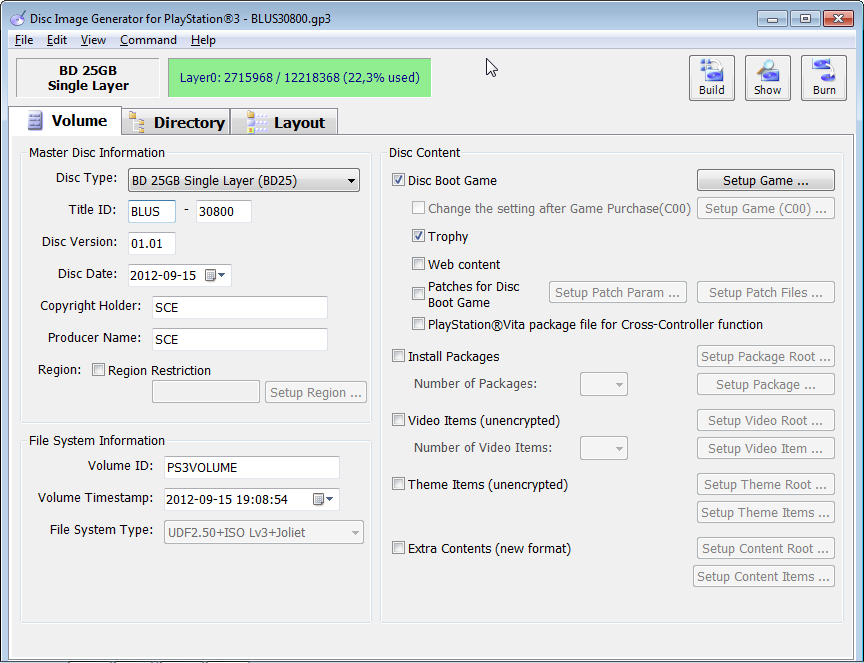Open the File menu
The height and width of the screenshot is (663, 864).
24,40
